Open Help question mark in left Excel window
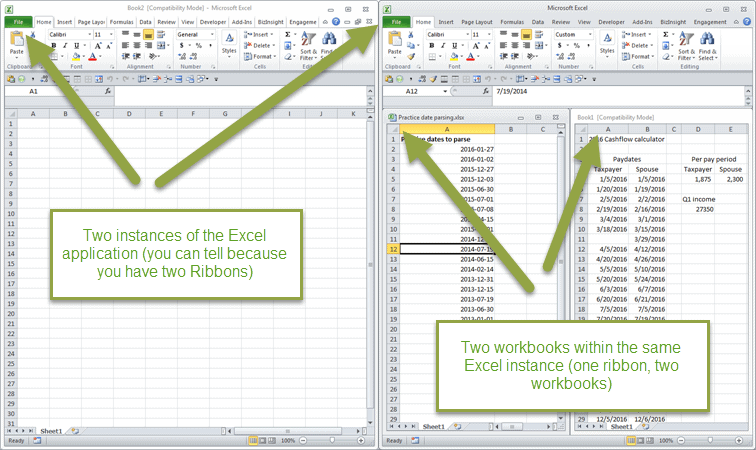756x450 pixels. point(336,22)
